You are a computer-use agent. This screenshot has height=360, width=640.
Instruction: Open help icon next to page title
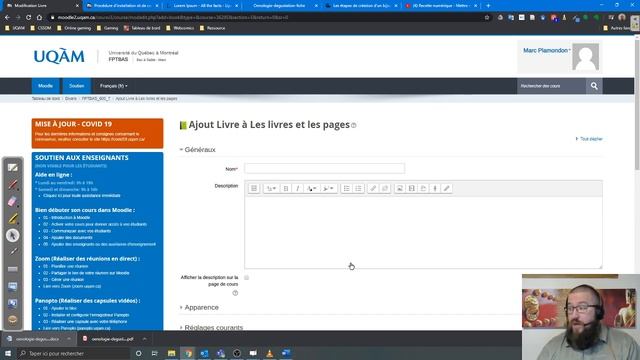point(354,125)
